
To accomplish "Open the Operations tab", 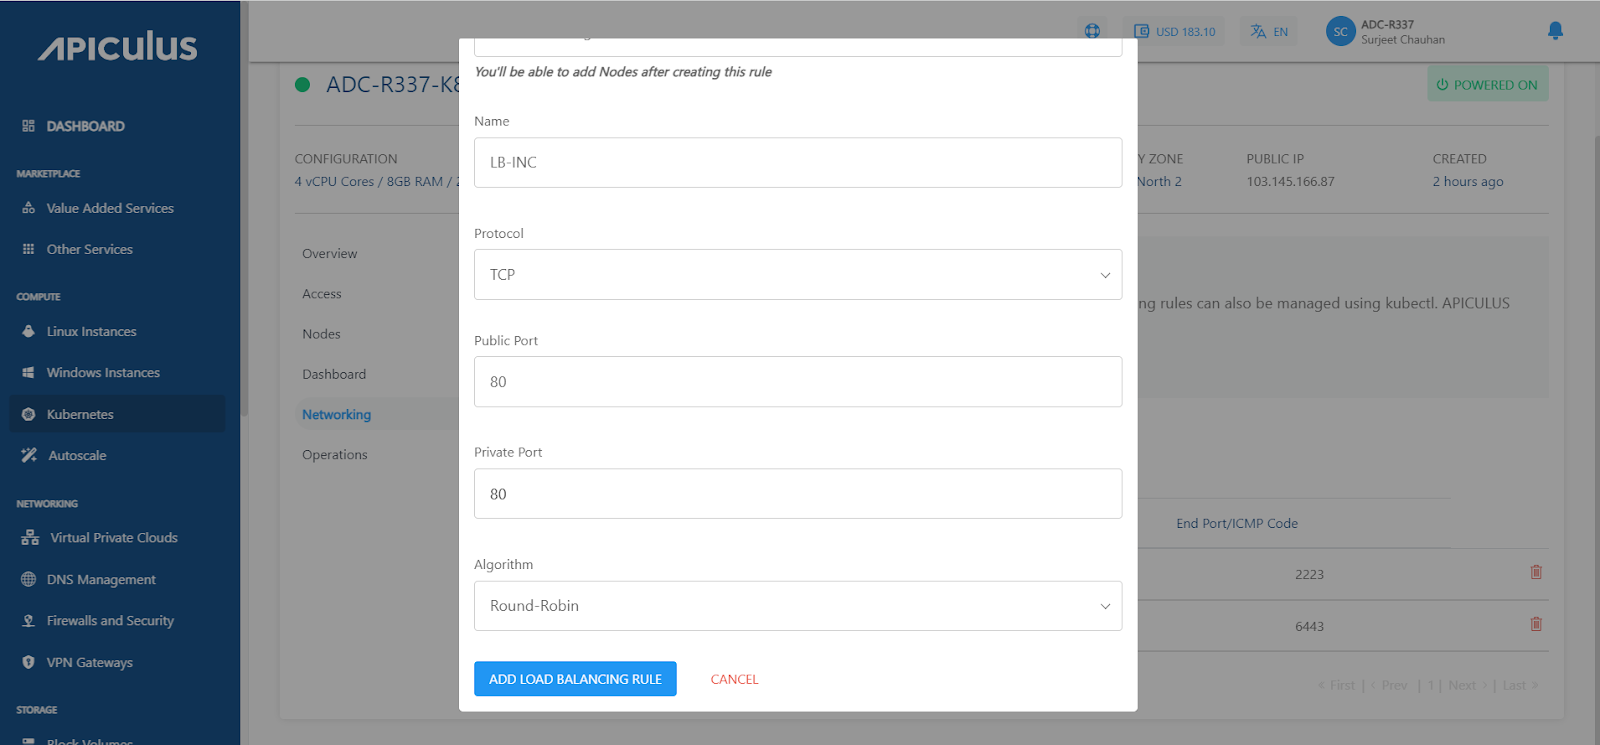I will click(334, 455).
